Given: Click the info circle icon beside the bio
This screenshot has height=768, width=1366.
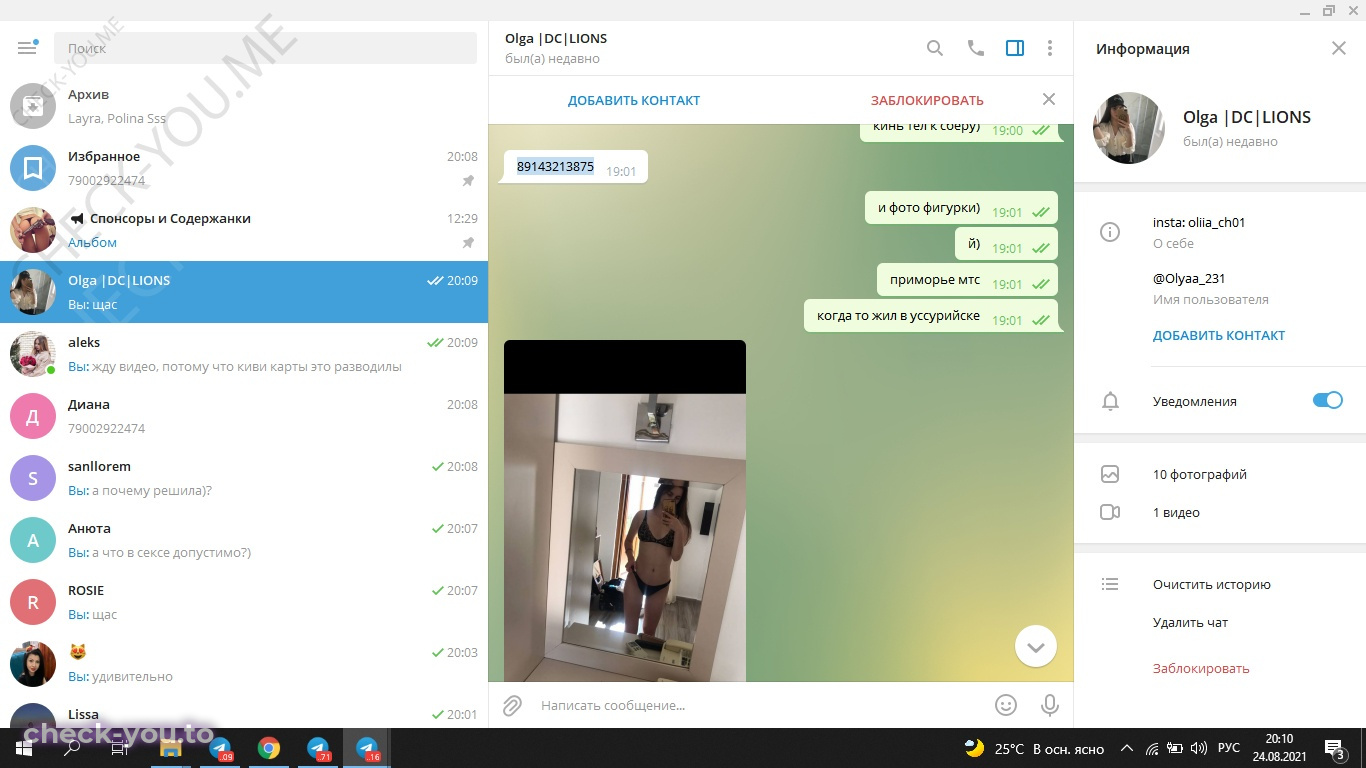Looking at the screenshot, I should point(1110,232).
